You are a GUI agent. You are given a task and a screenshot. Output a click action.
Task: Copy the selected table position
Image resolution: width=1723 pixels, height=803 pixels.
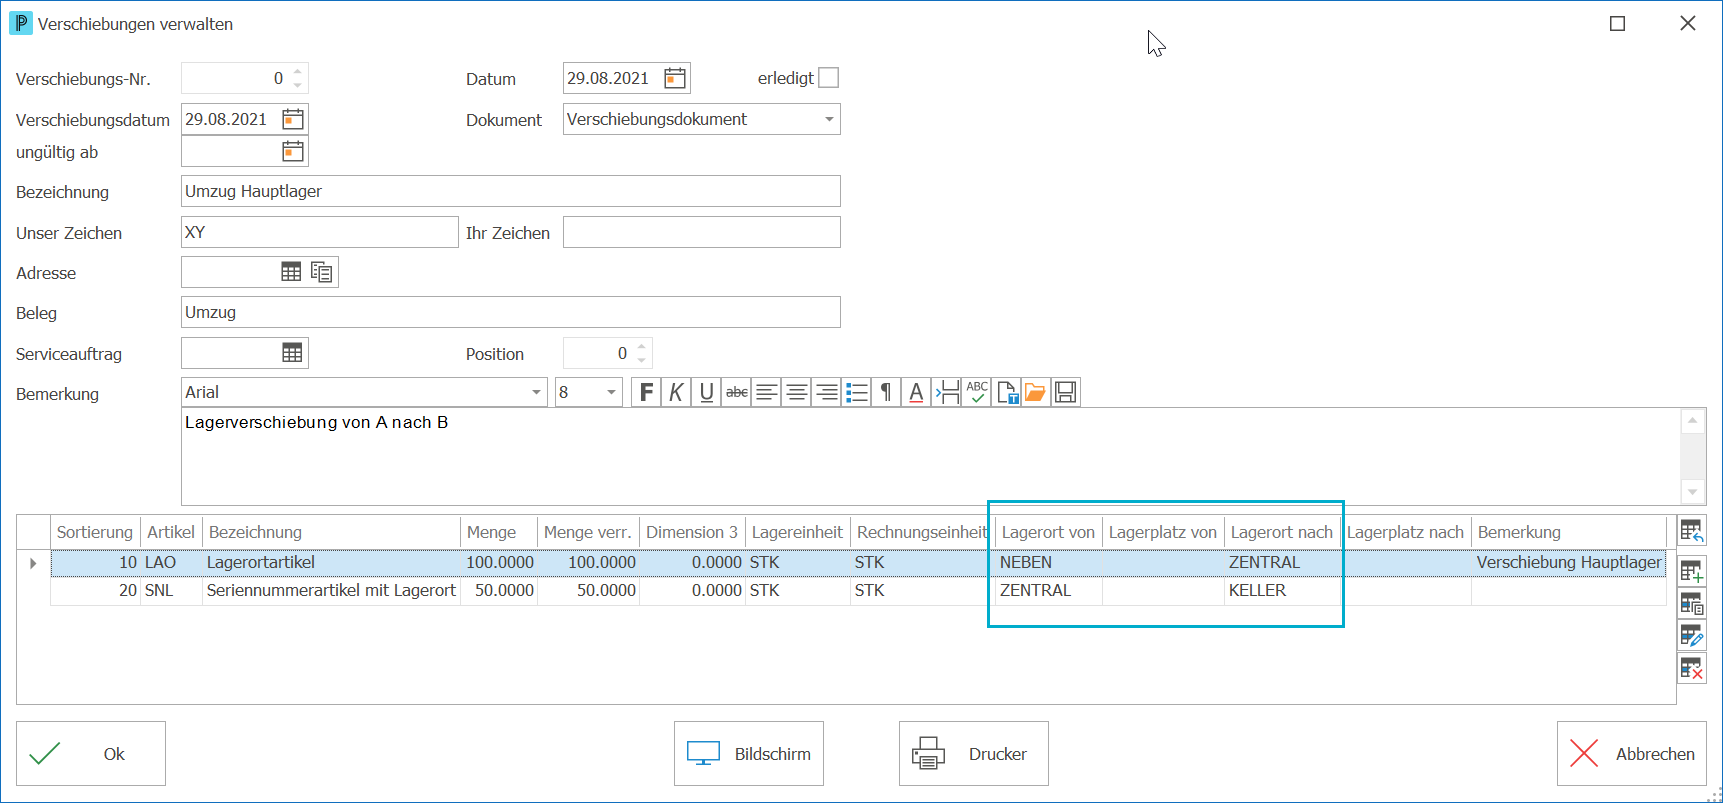[1692, 604]
